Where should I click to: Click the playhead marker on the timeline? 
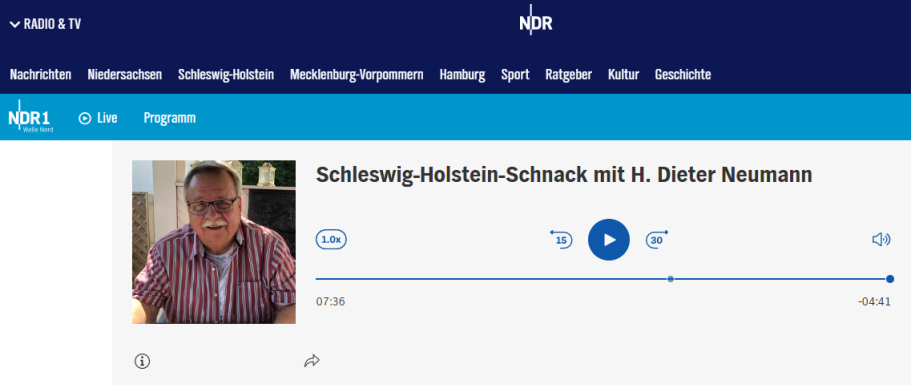coord(670,279)
